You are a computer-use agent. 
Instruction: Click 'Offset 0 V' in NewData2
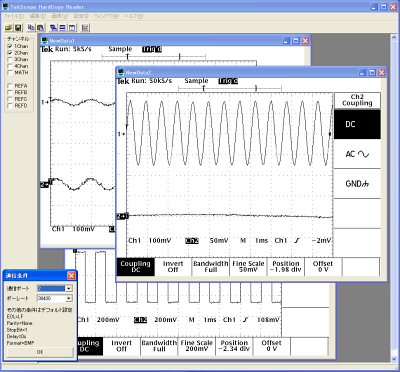coord(323,267)
